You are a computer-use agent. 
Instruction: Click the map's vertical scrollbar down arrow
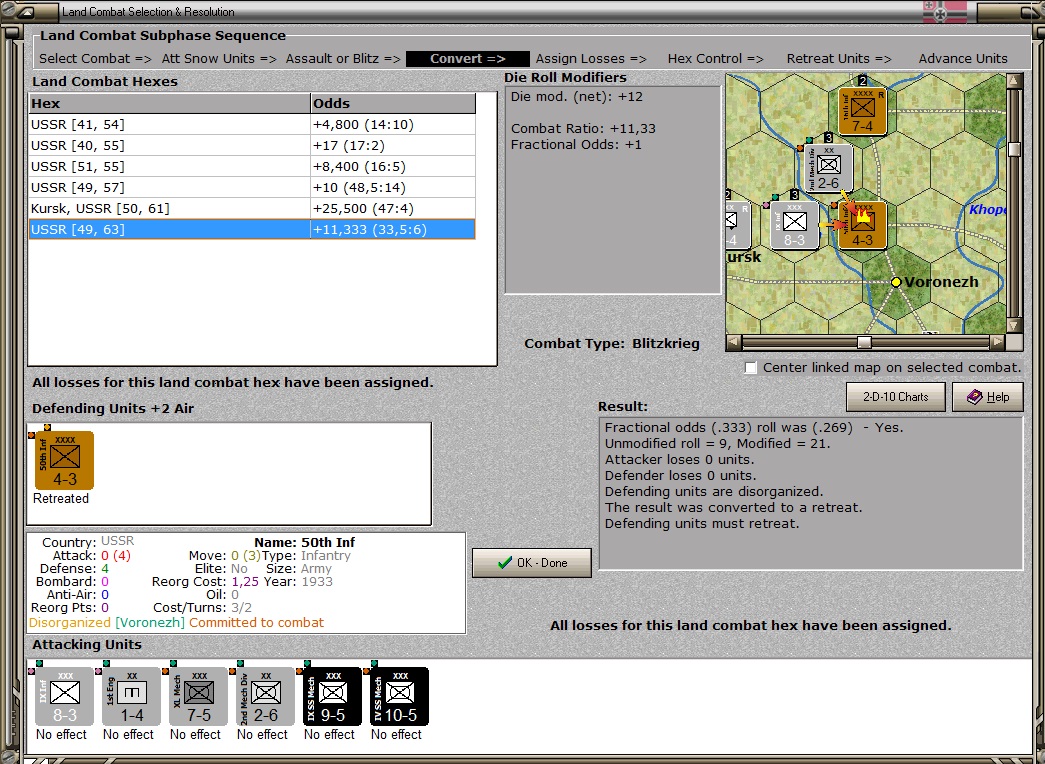point(1014,325)
